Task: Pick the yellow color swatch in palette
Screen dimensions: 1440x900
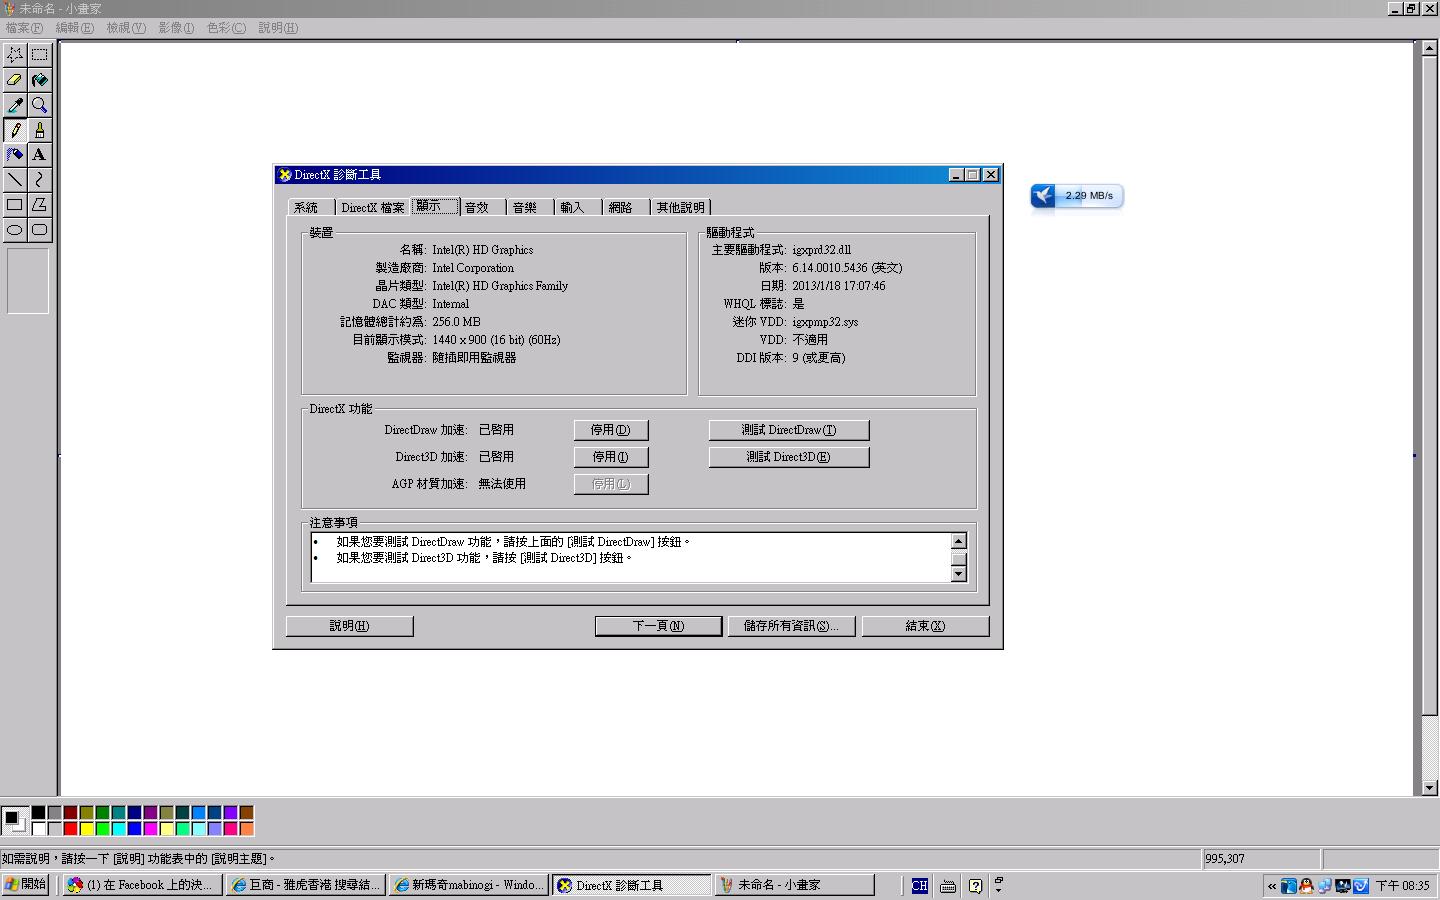Action: [x=86, y=828]
